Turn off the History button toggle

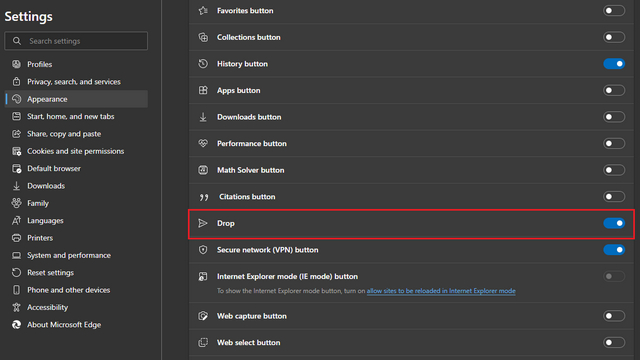(x=614, y=64)
